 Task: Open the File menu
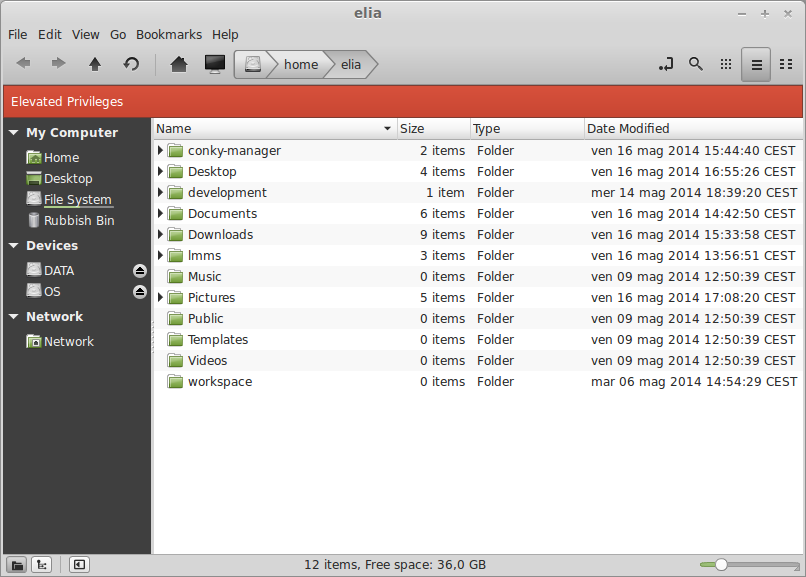(17, 34)
